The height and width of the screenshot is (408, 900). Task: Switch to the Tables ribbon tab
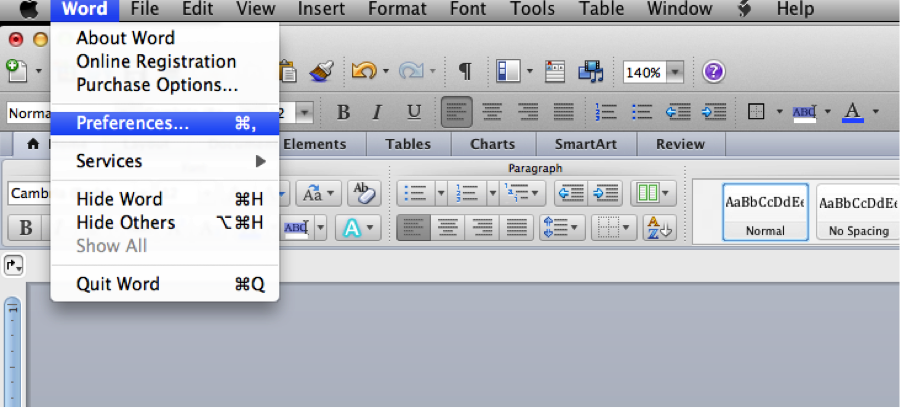click(409, 144)
